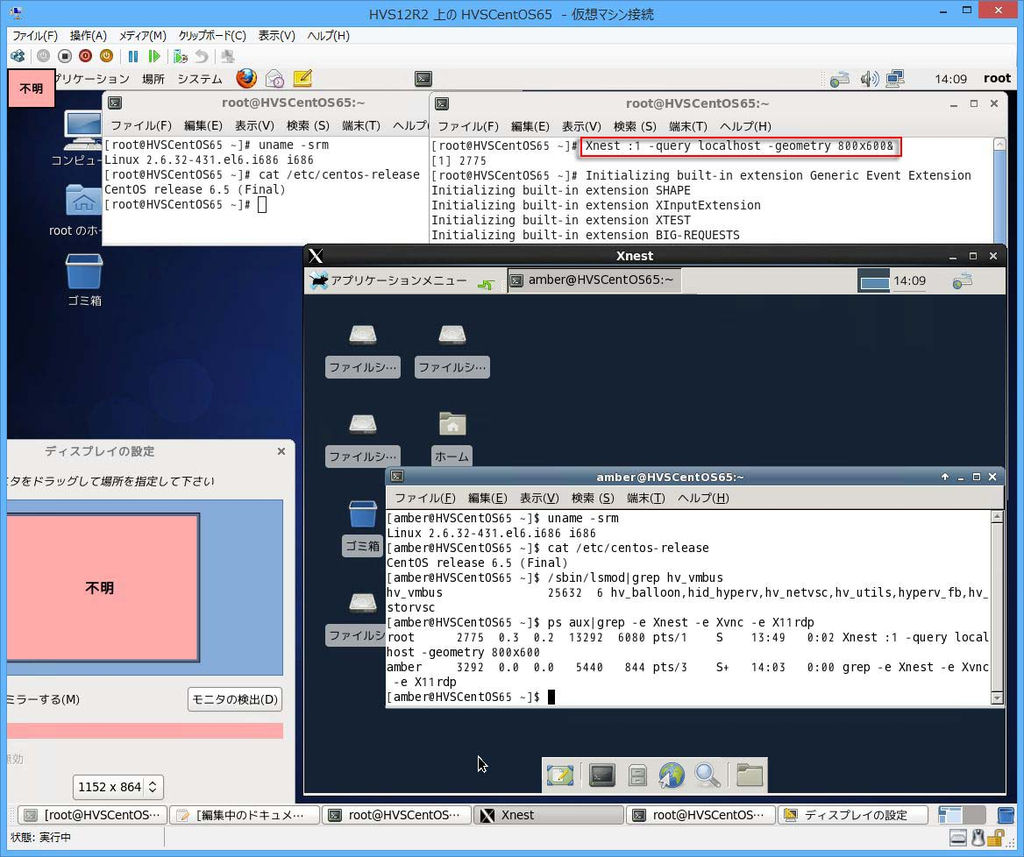Open the folder icon in Xfce bottom panel
Image resolution: width=1024 pixels, height=857 pixels.
(x=749, y=775)
